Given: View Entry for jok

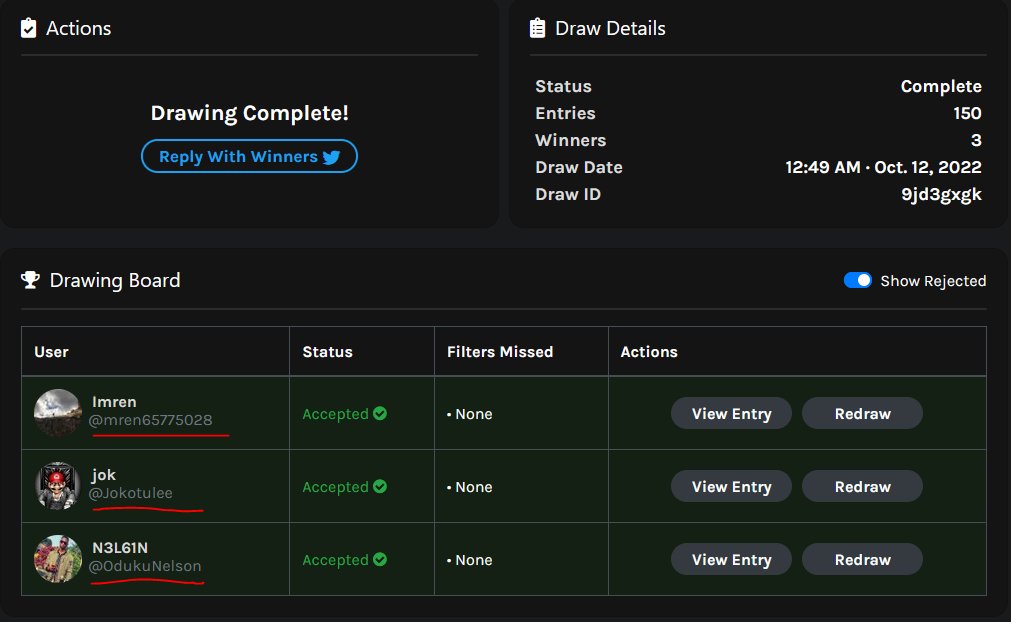Looking at the screenshot, I should point(731,486).
